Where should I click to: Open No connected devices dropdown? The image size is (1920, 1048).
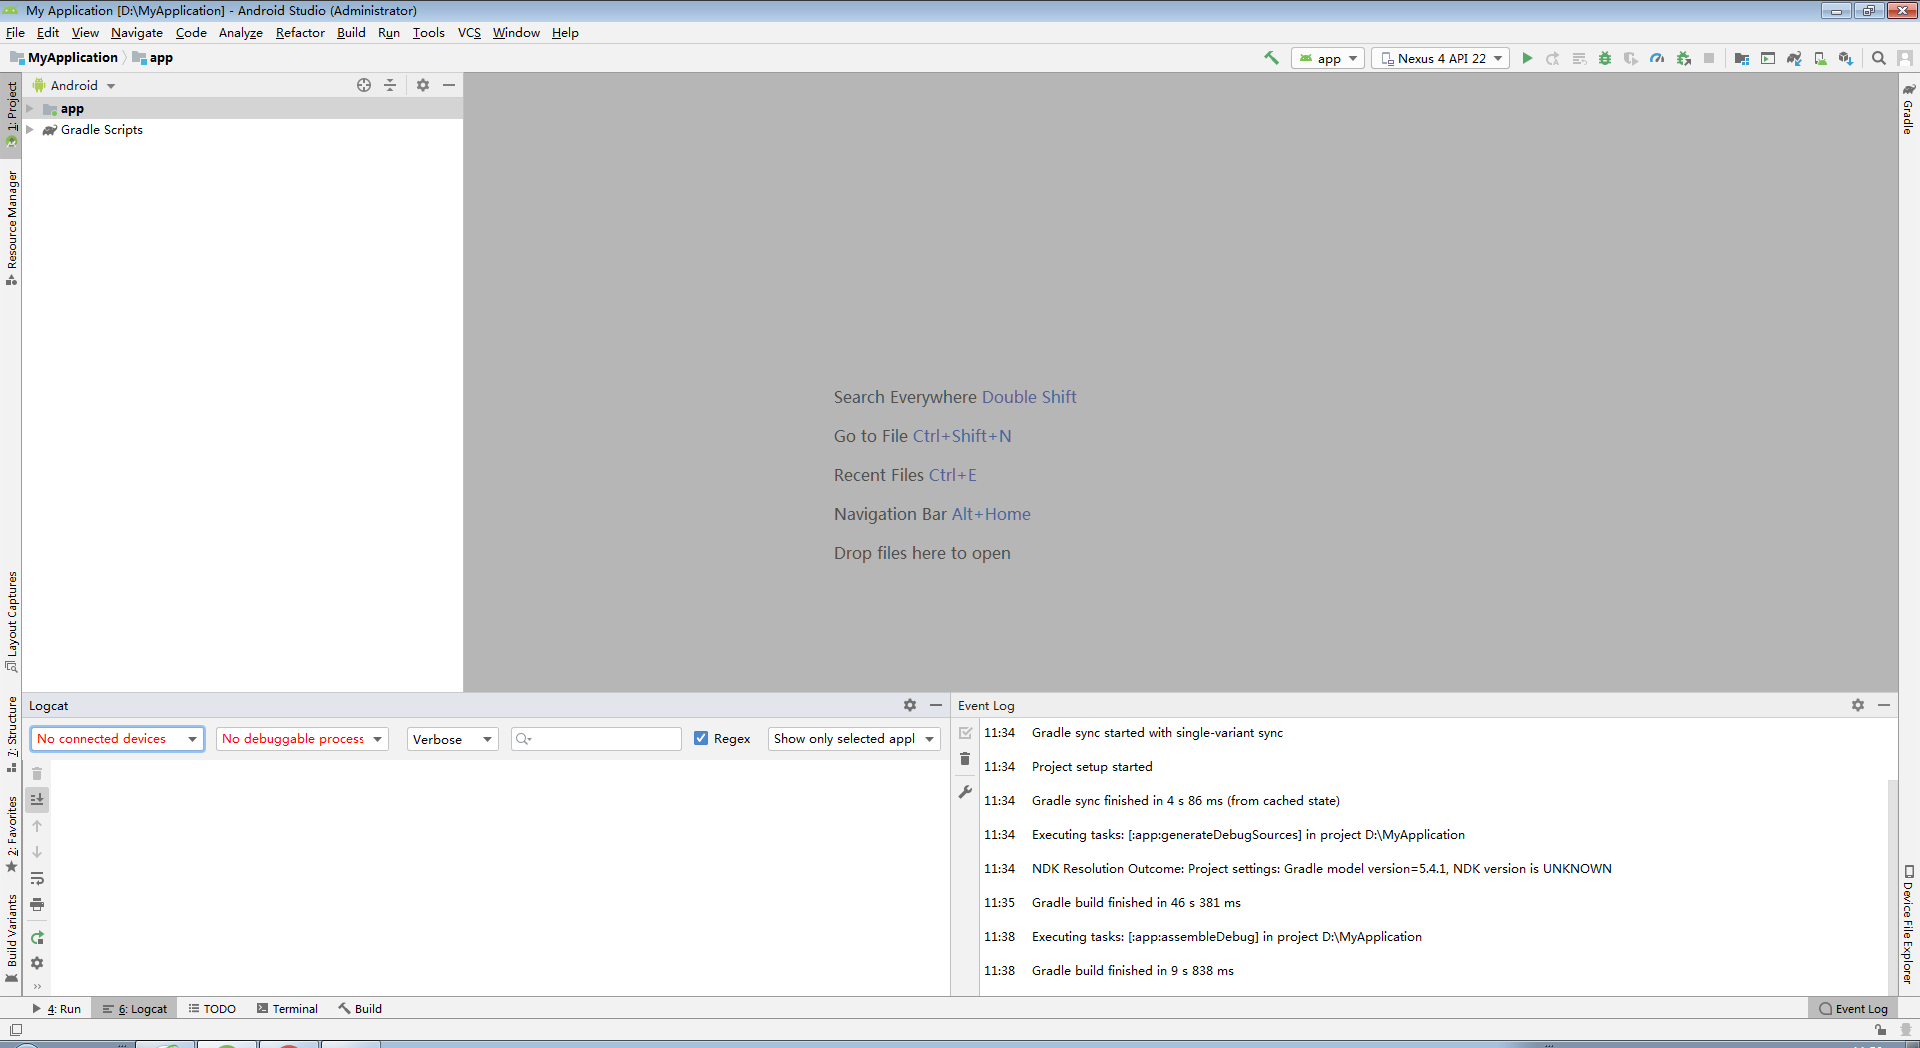click(x=118, y=739)
